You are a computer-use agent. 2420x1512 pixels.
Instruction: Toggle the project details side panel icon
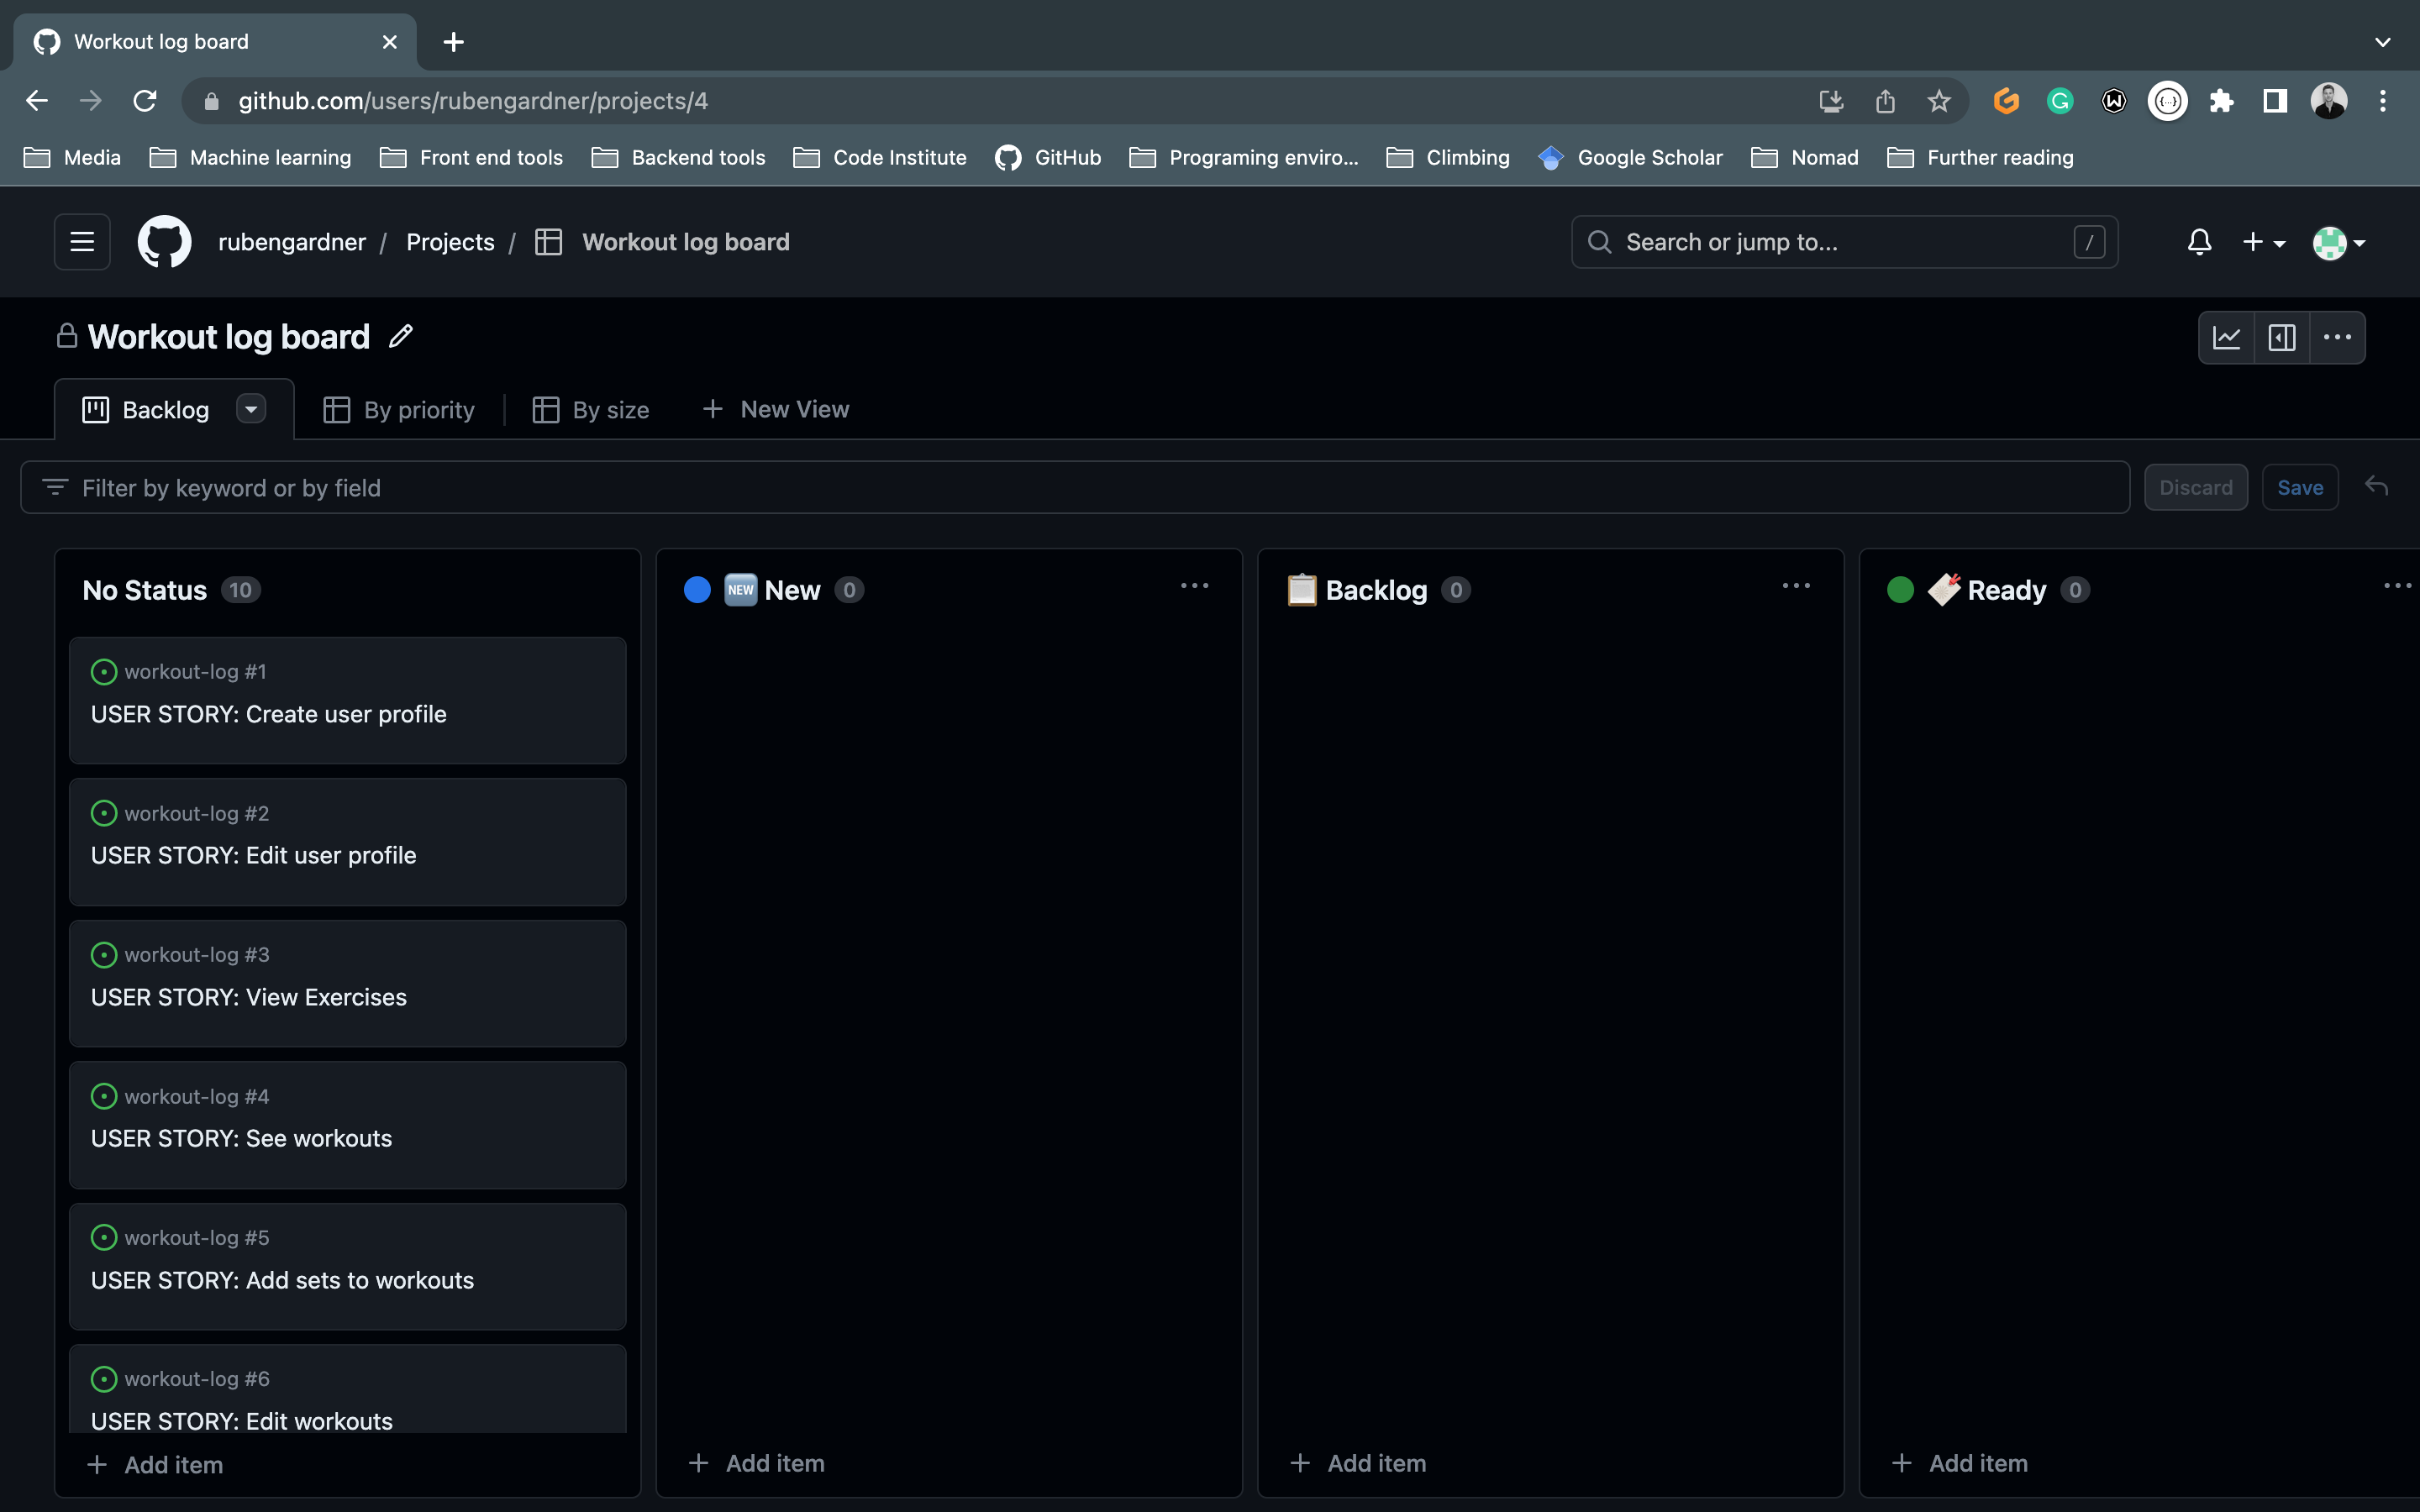tap(2282, 338)
